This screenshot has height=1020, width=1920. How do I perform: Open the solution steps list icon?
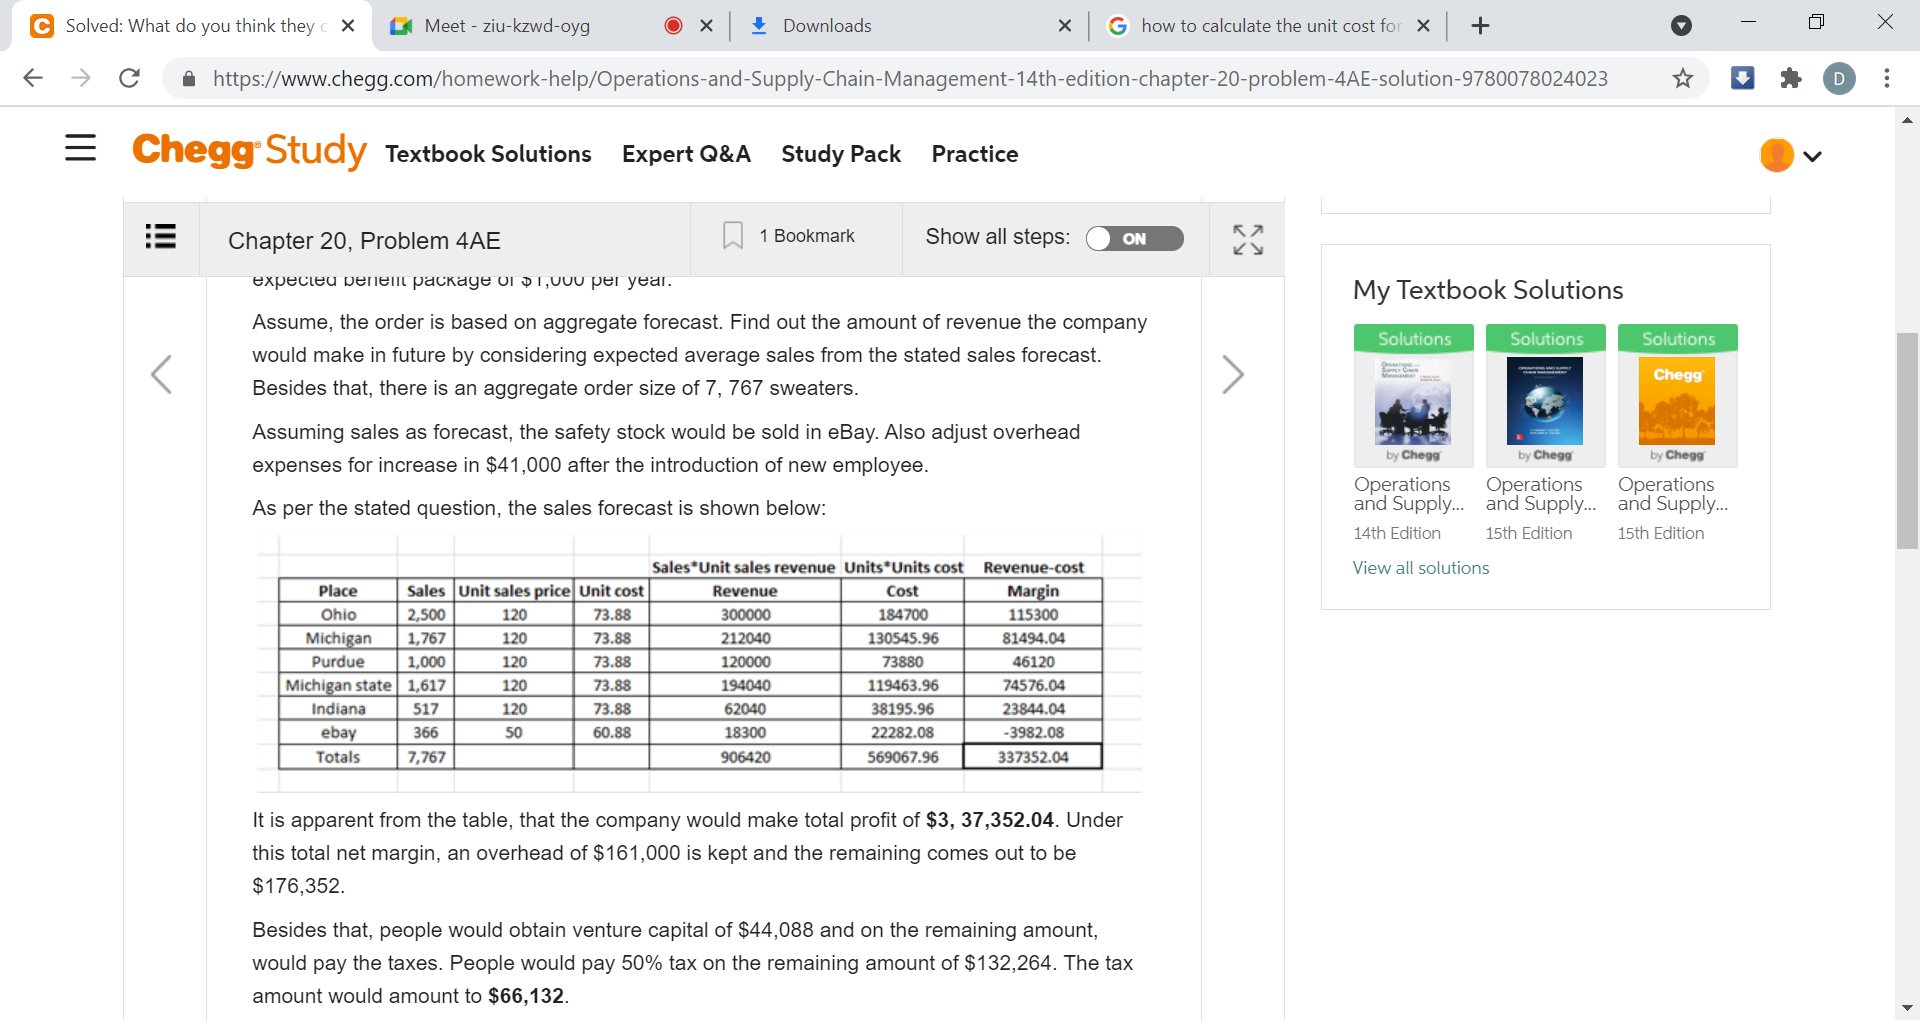click(161, 237)
